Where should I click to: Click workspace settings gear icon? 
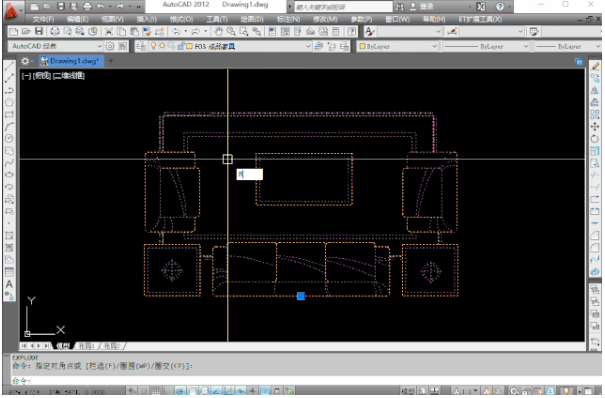pyautogui.click(x=110, y=46)
